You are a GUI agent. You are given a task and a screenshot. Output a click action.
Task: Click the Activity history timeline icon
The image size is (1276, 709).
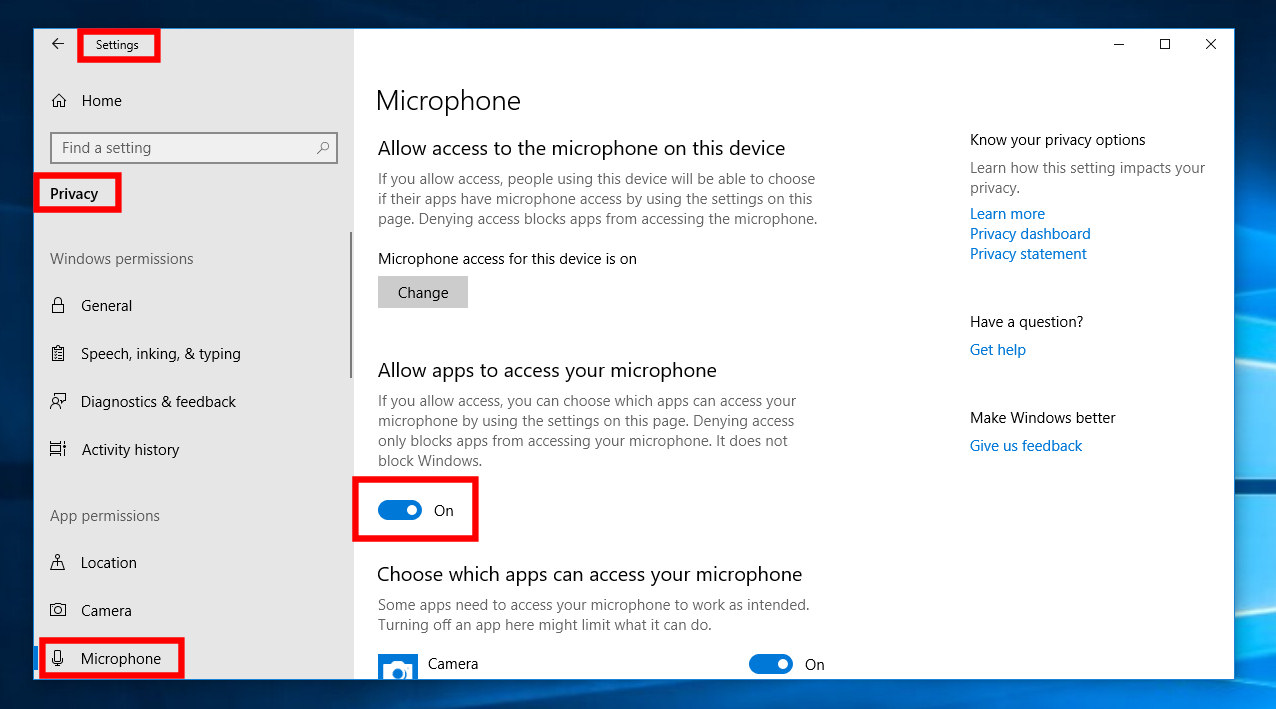pyautogui.click(x=59, y=450)
